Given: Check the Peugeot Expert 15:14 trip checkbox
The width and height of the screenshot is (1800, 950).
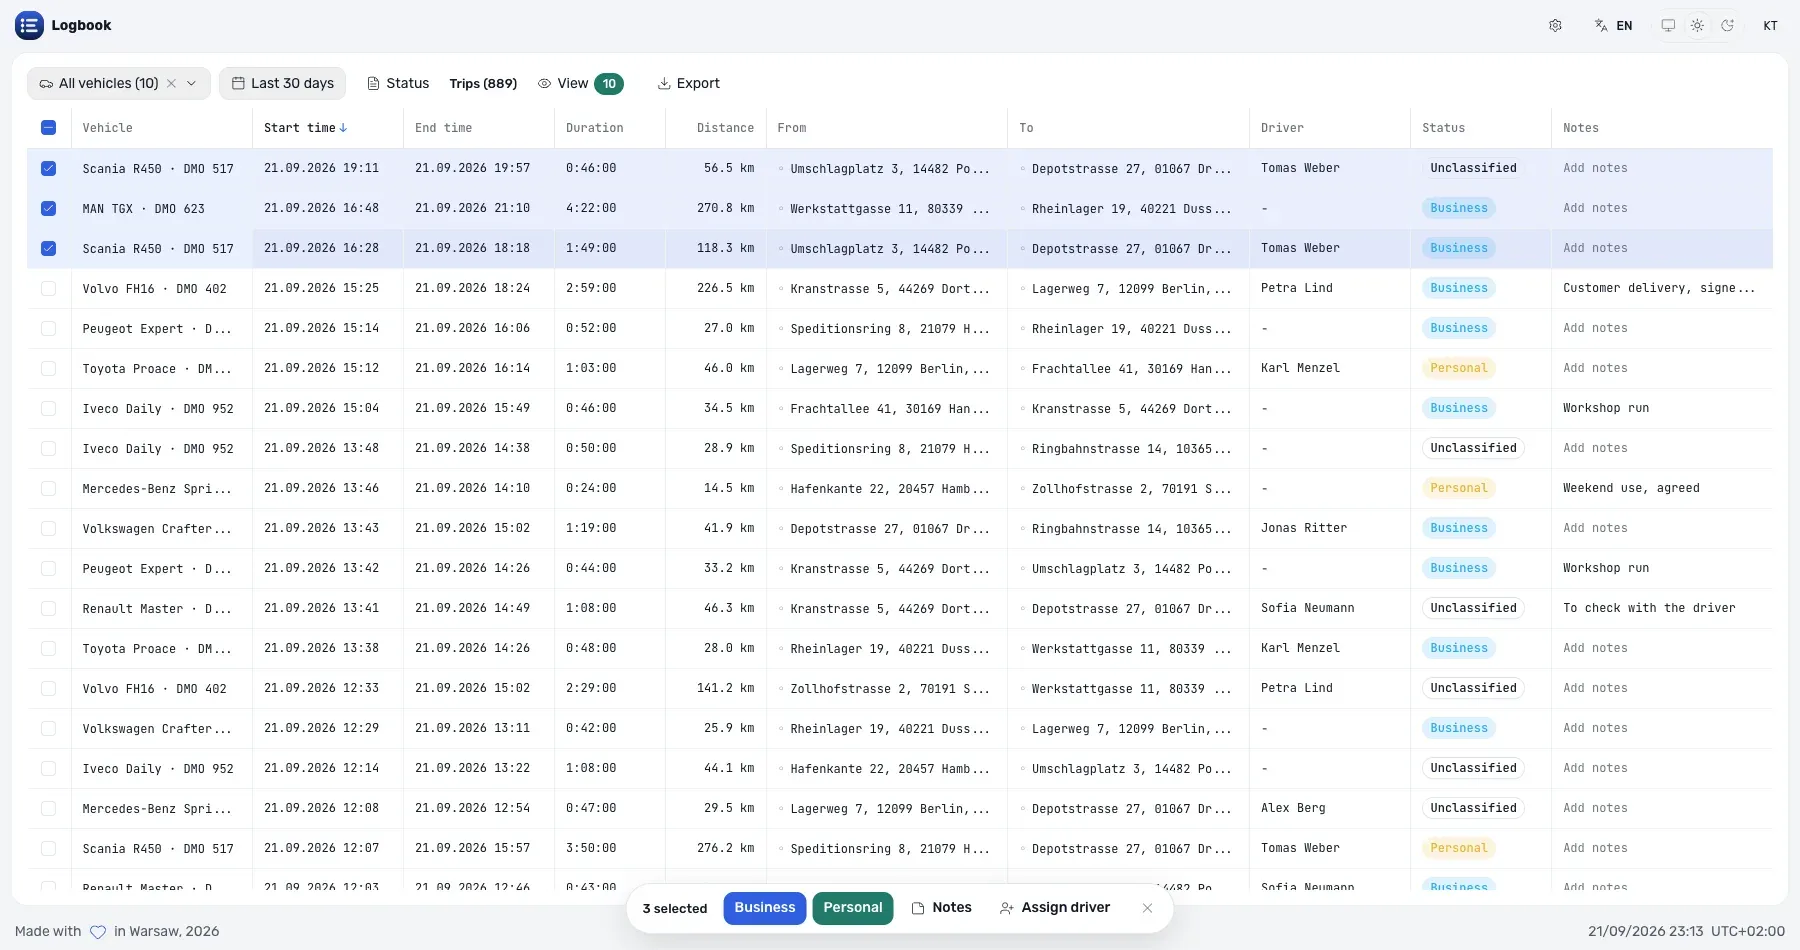Looking at the screenshot, I should pos(49,328).
